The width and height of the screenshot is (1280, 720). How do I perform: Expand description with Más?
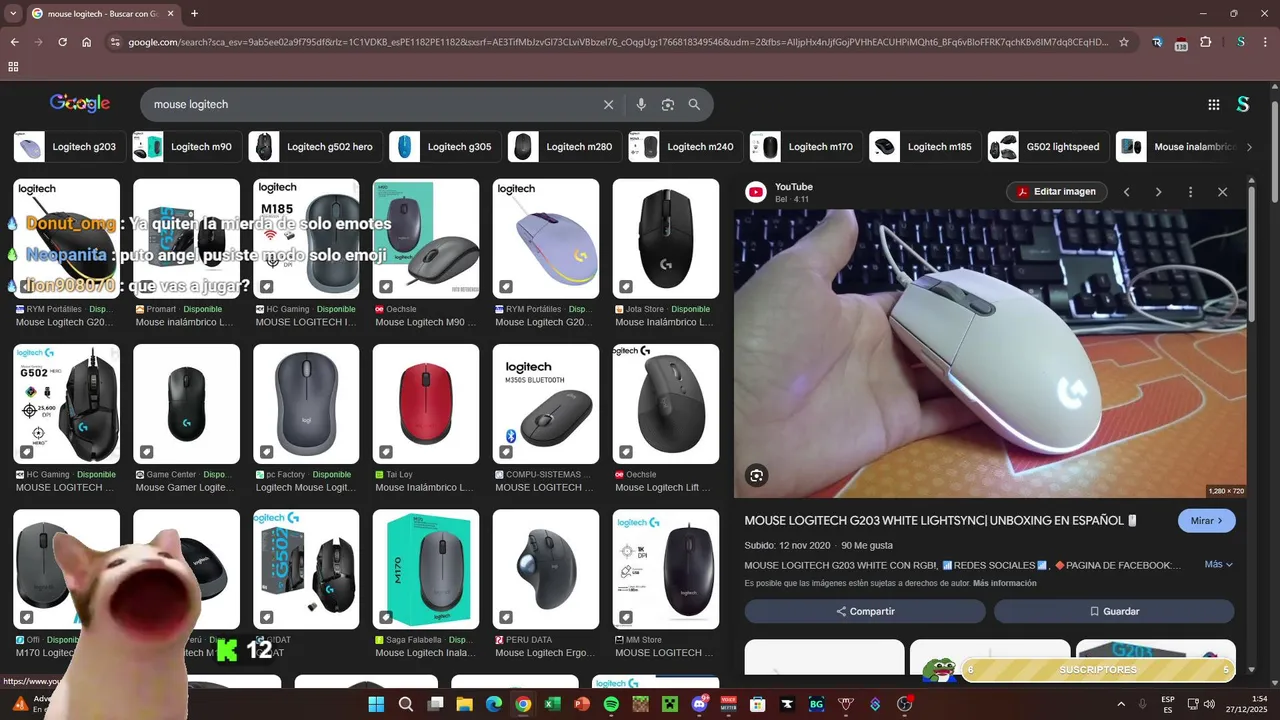point(1218,564)
